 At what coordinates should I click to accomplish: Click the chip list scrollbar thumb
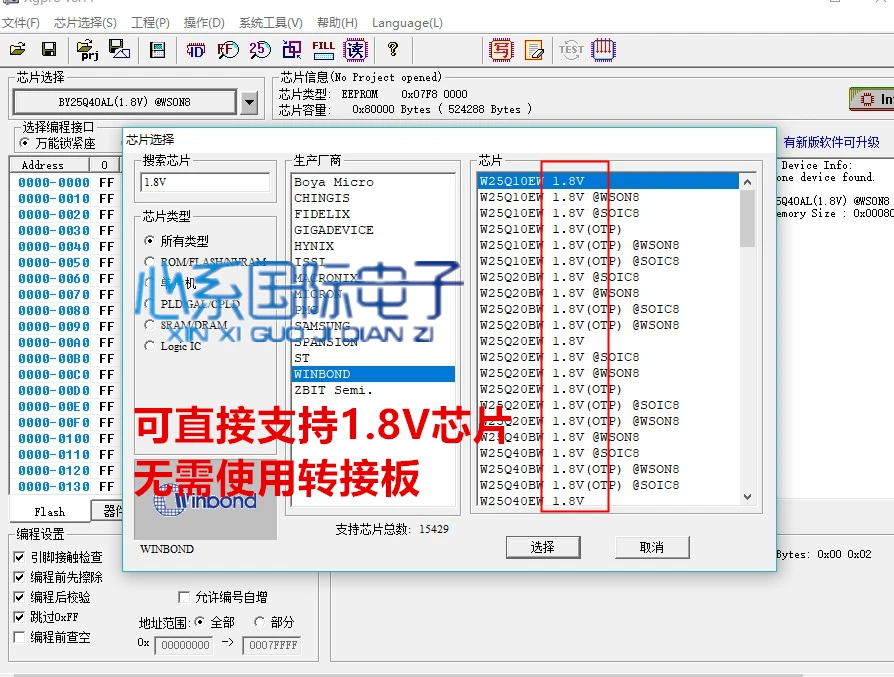pyautogui.click(x=747, y=218)
